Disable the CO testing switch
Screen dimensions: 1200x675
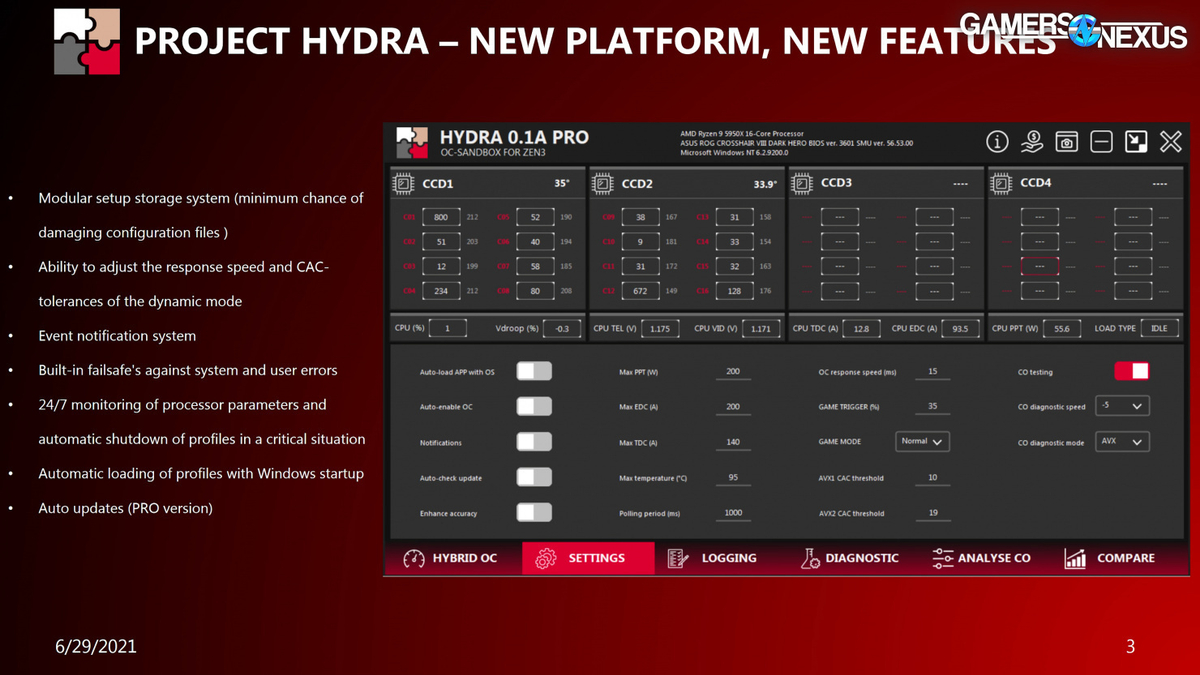1132,371
